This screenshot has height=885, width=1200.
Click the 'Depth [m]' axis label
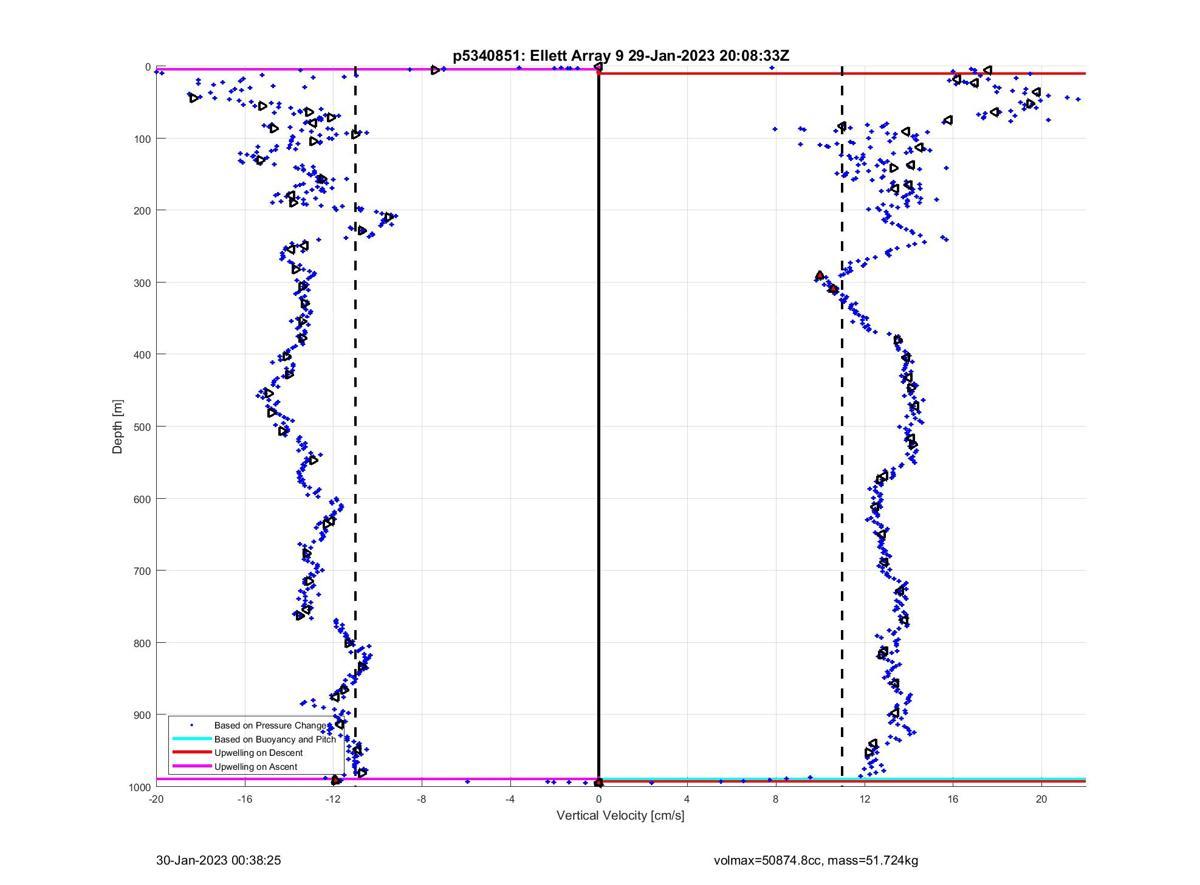pos(118,427)
